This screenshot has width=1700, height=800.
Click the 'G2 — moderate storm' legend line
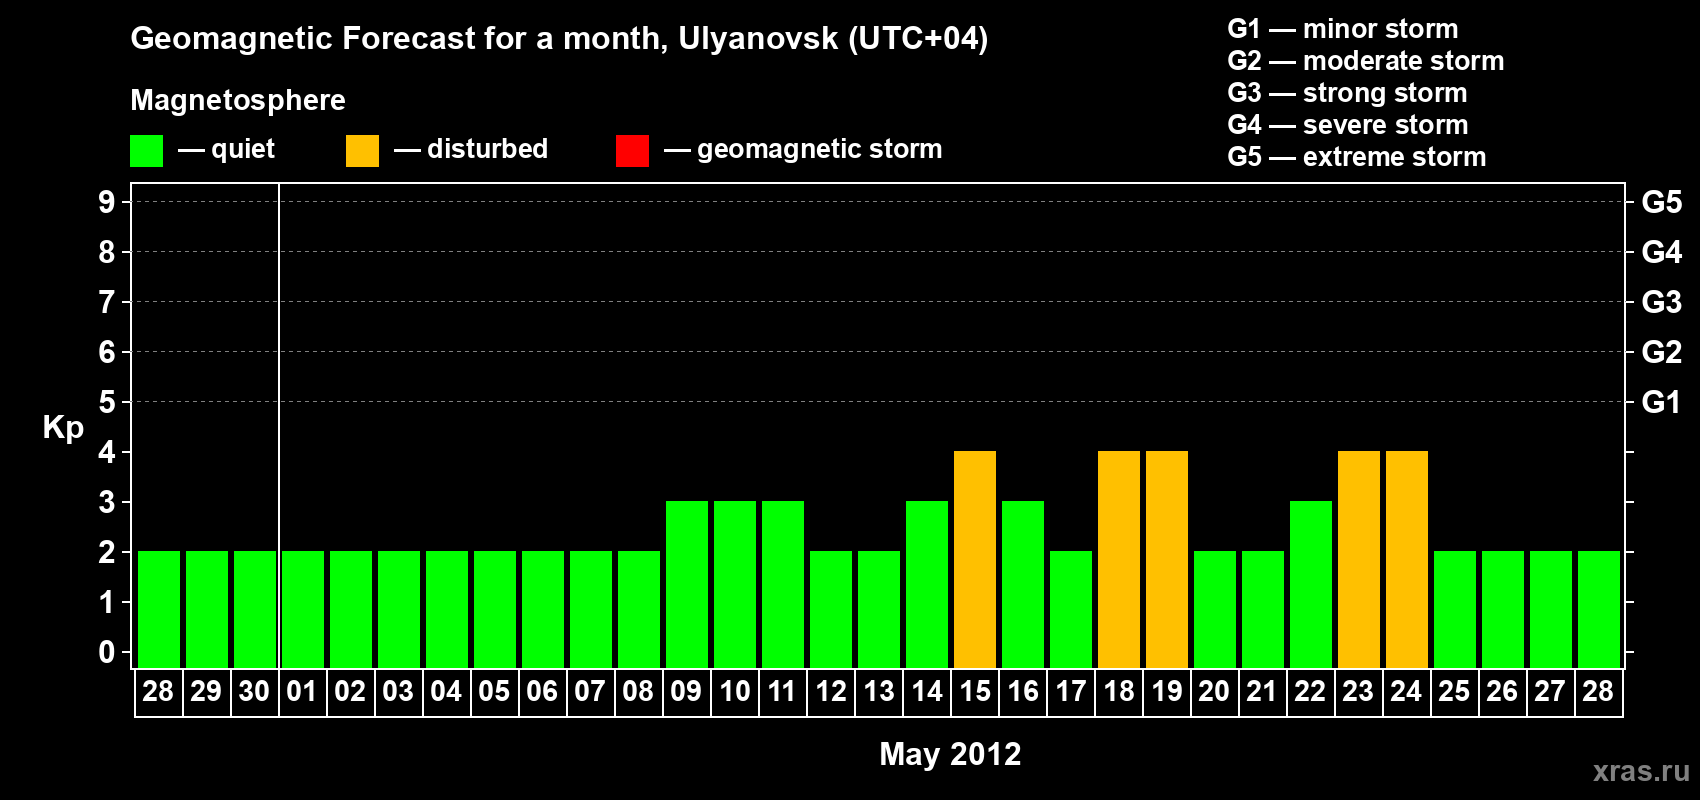pyautogui.click(x=1366, y=61)
